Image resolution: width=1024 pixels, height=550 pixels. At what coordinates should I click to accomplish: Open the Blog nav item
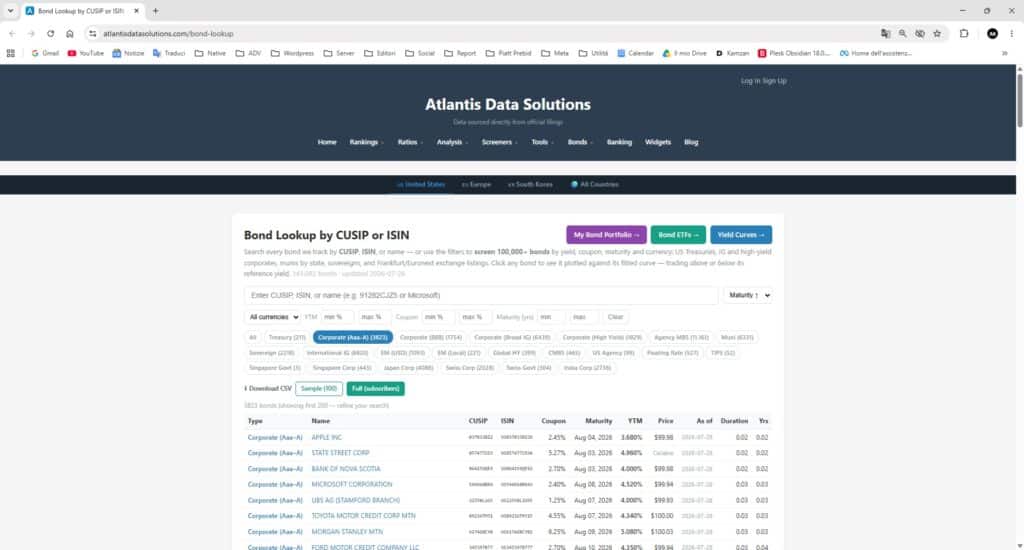691,142
